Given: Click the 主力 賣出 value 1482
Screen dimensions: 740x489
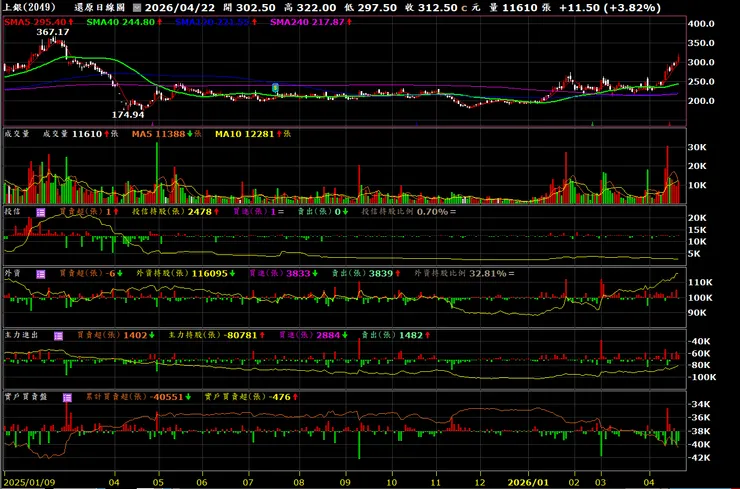Looking at the screenshot, I should click(x=411, y=335).
